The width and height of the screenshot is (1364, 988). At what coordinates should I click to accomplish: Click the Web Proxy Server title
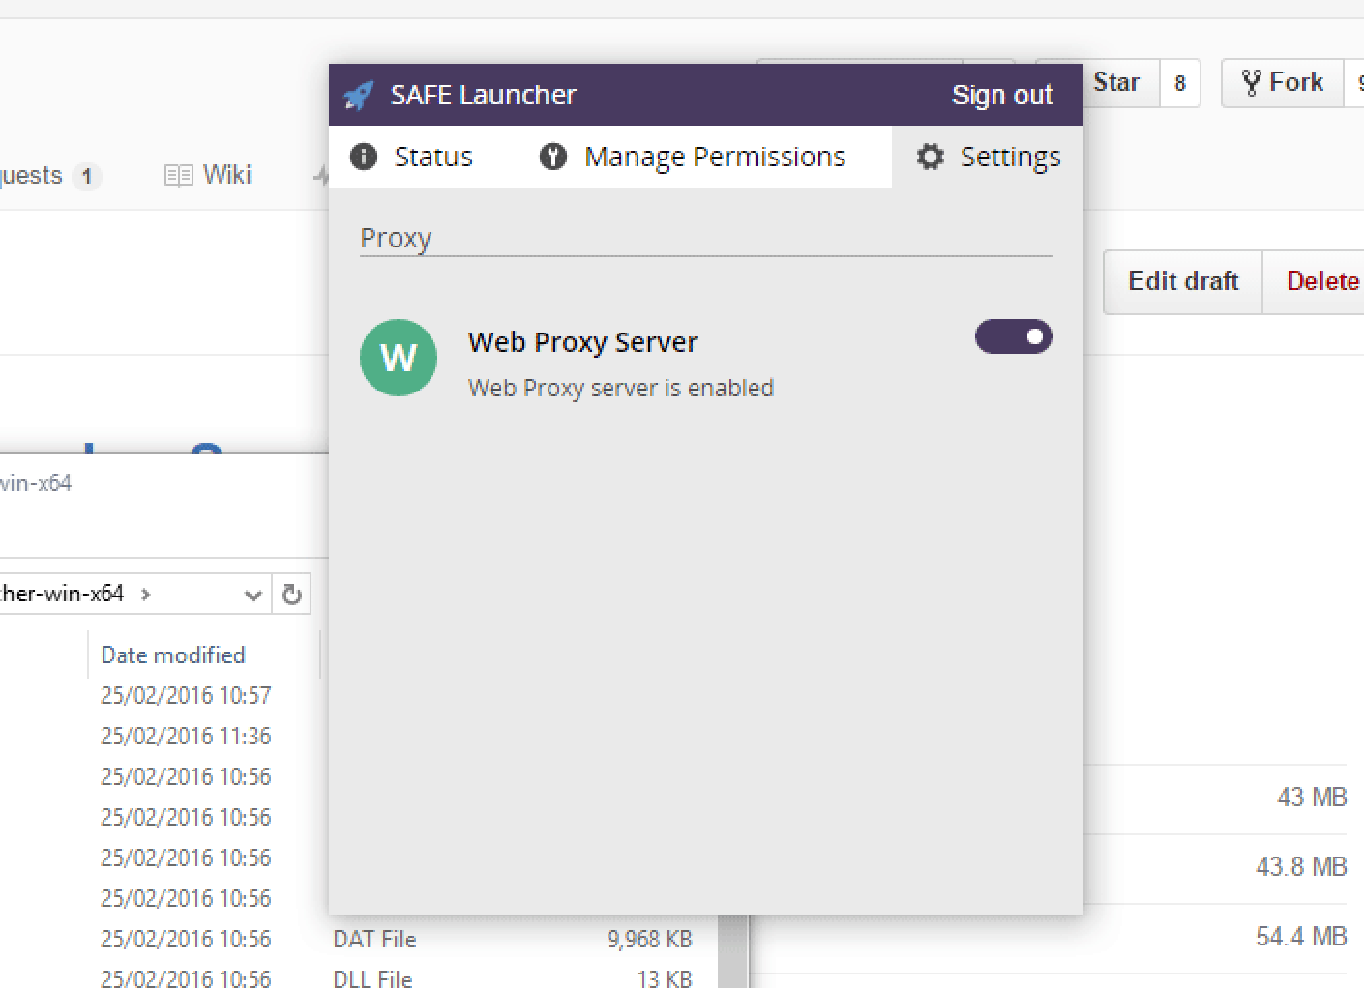583,342
